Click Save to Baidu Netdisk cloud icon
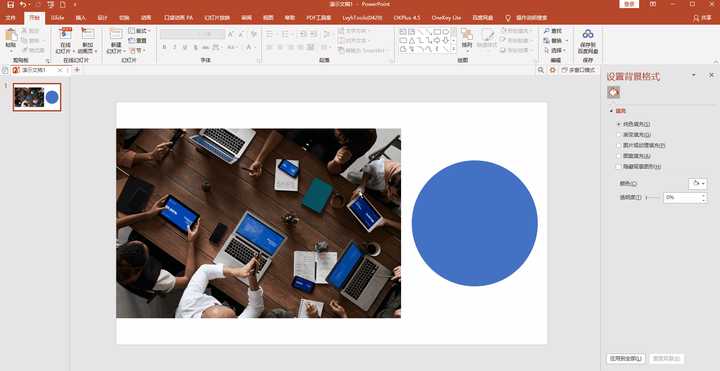The width and height of the screenshot is (720, 371). (588, 34)
